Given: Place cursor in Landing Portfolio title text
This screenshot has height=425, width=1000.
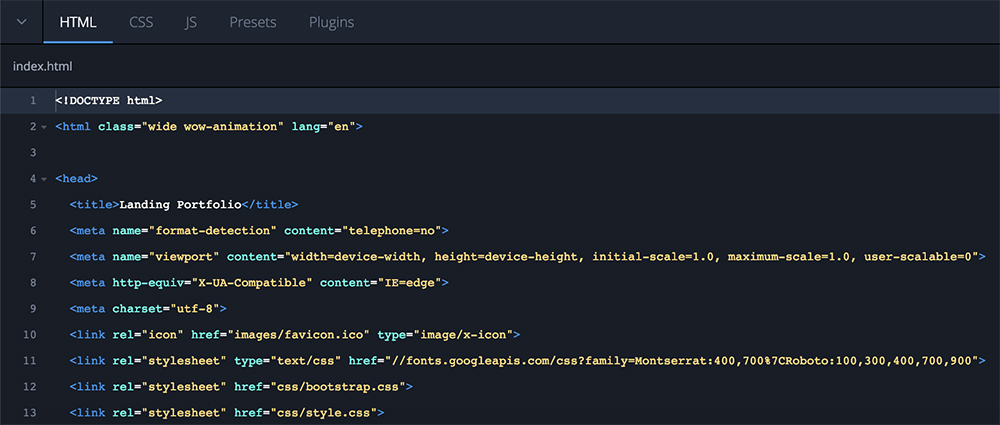Looking at the screenshot, I should pos(180,205).
